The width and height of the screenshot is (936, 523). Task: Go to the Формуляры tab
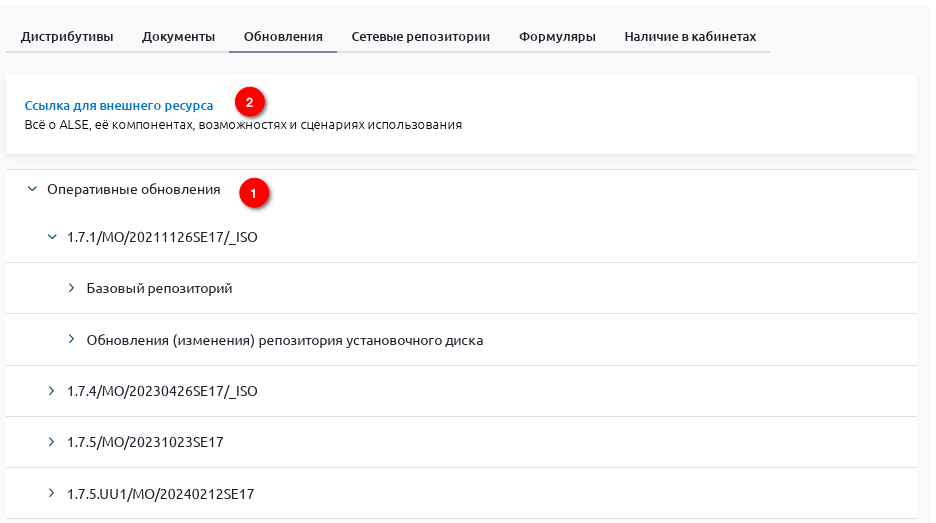click(x=557, y=37)
